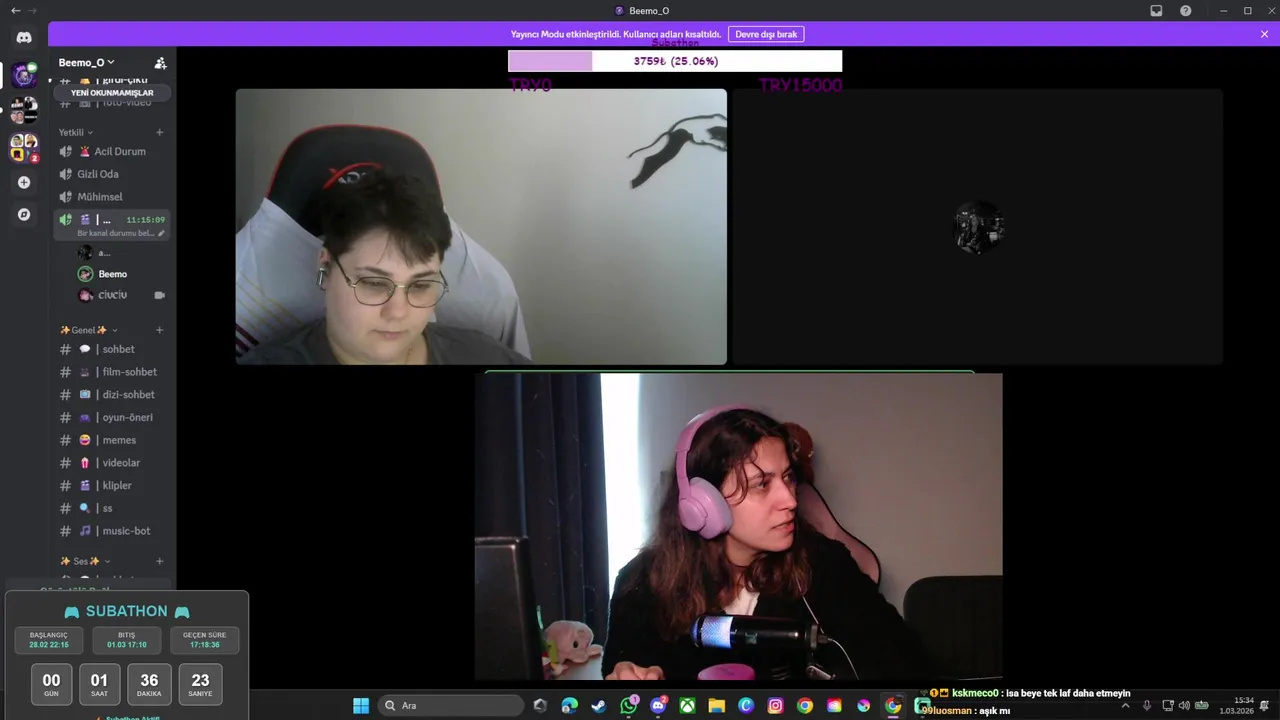Open the videolar channel
The height and width of the screenshot is (720, 1280).
click(111, 463)
